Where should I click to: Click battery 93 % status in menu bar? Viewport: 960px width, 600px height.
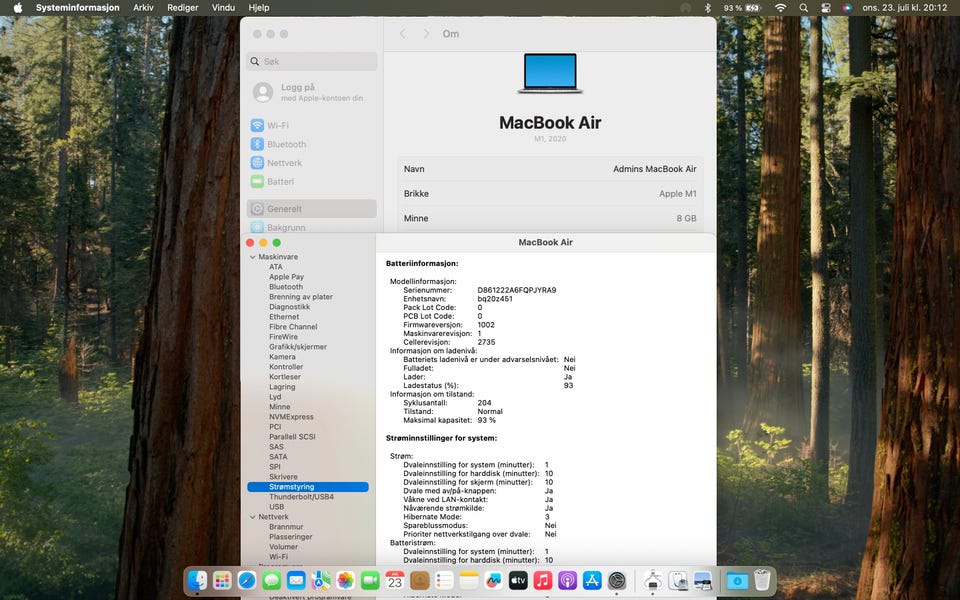click(x=742, y=8)
